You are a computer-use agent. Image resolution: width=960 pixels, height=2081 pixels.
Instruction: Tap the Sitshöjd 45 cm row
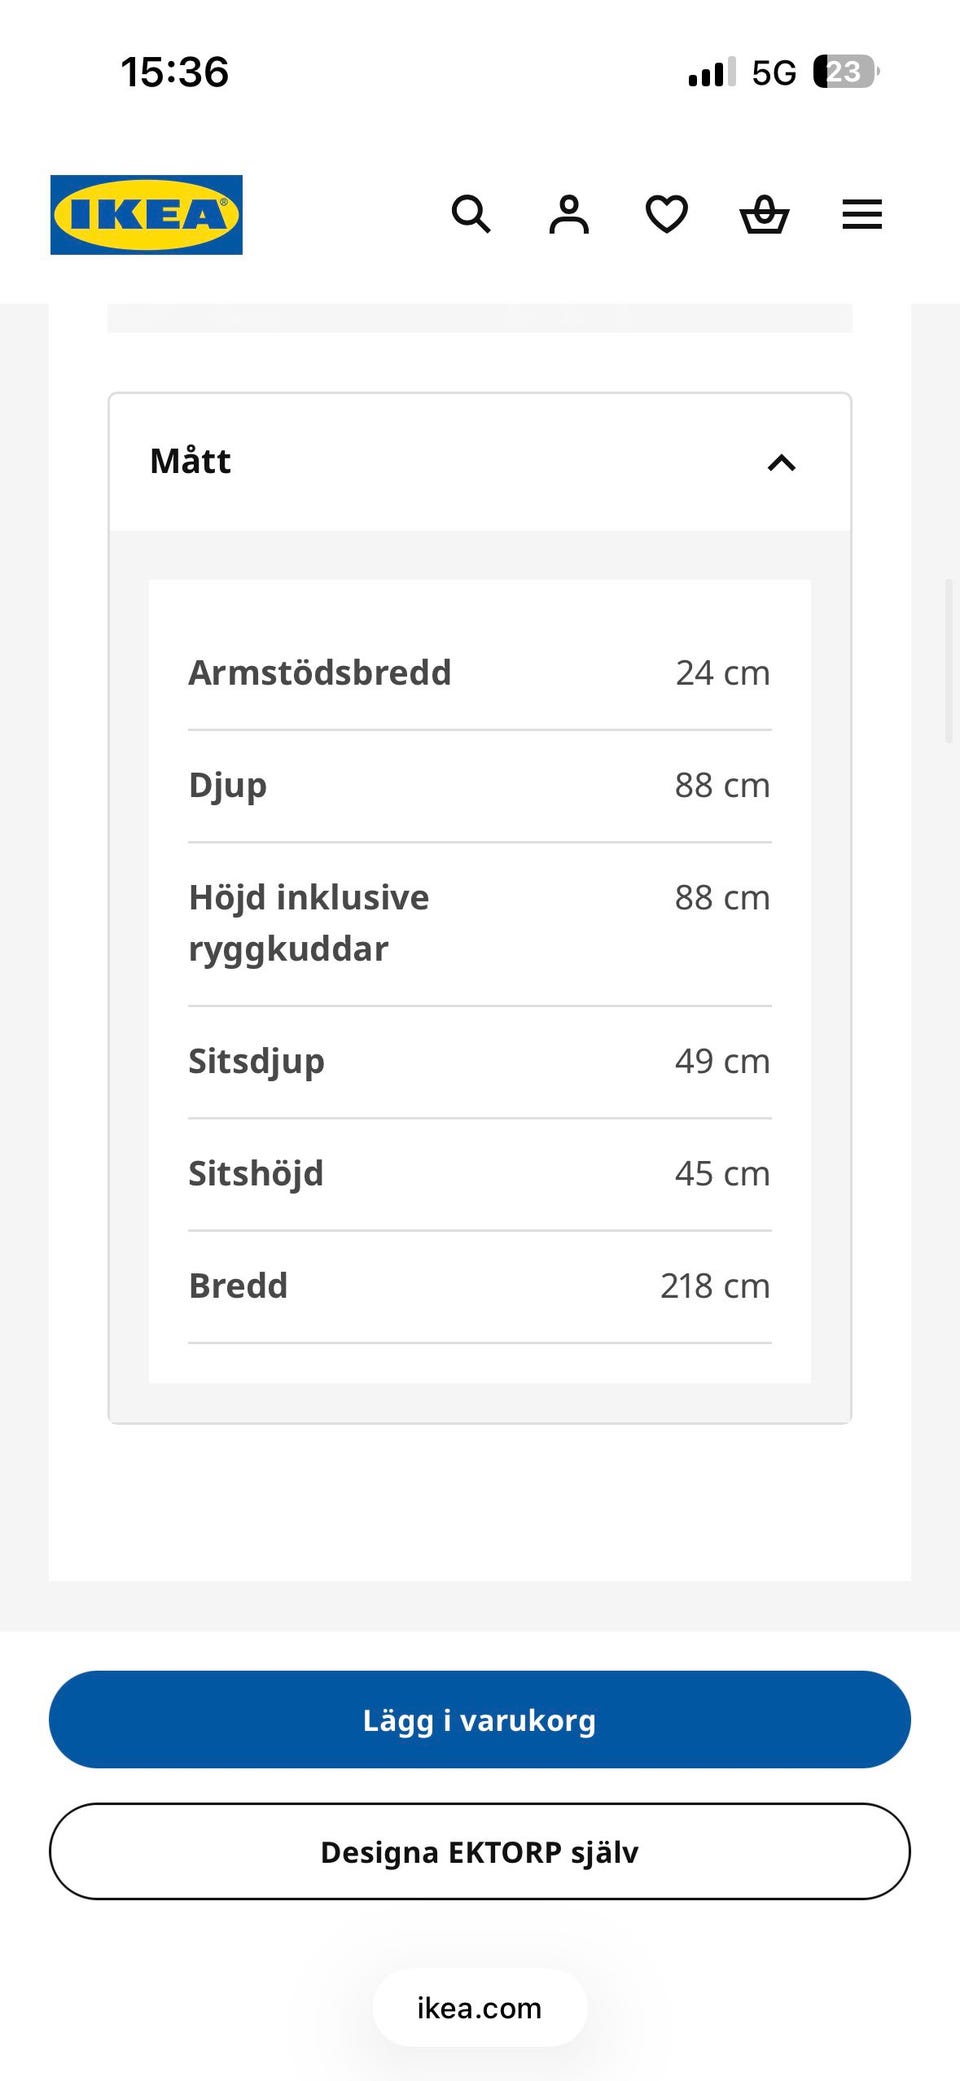click(x=480, y=1174)
